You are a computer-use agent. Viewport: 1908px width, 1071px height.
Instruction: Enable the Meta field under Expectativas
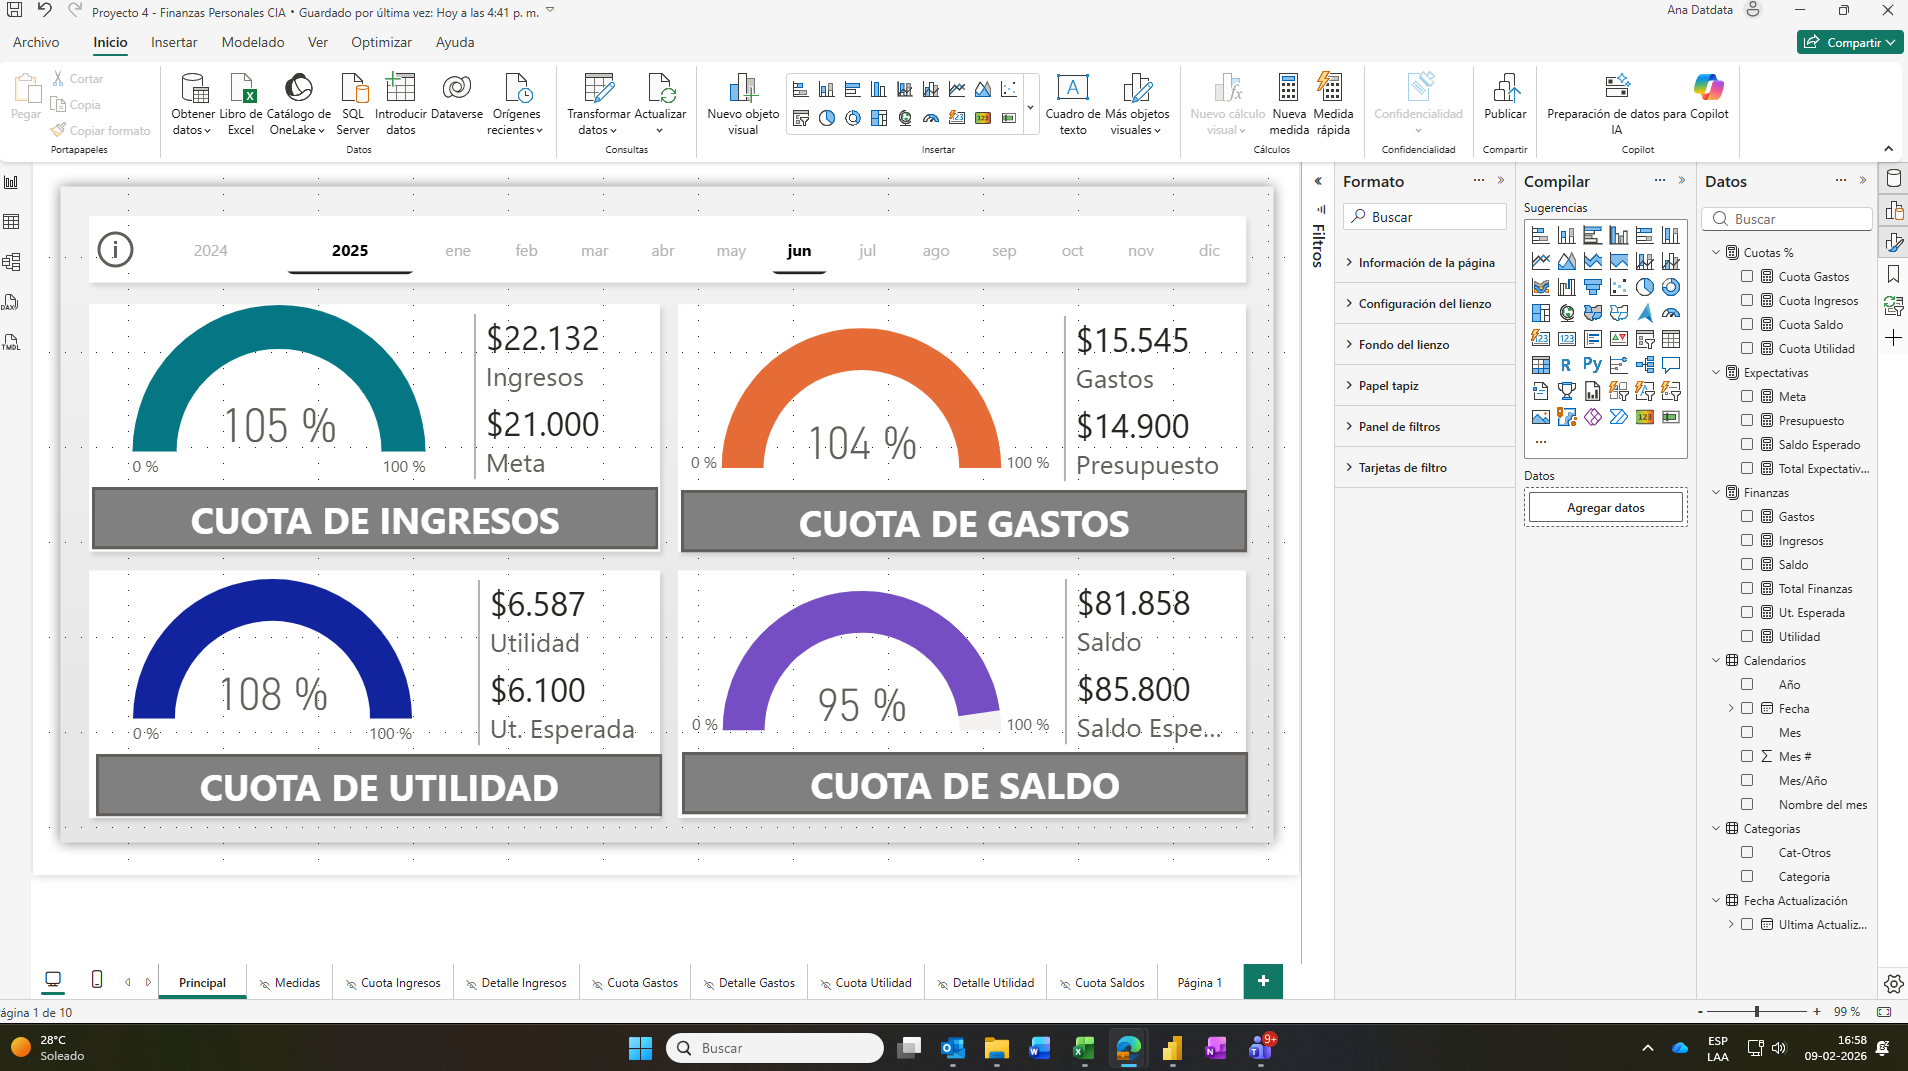(1749, 396)
